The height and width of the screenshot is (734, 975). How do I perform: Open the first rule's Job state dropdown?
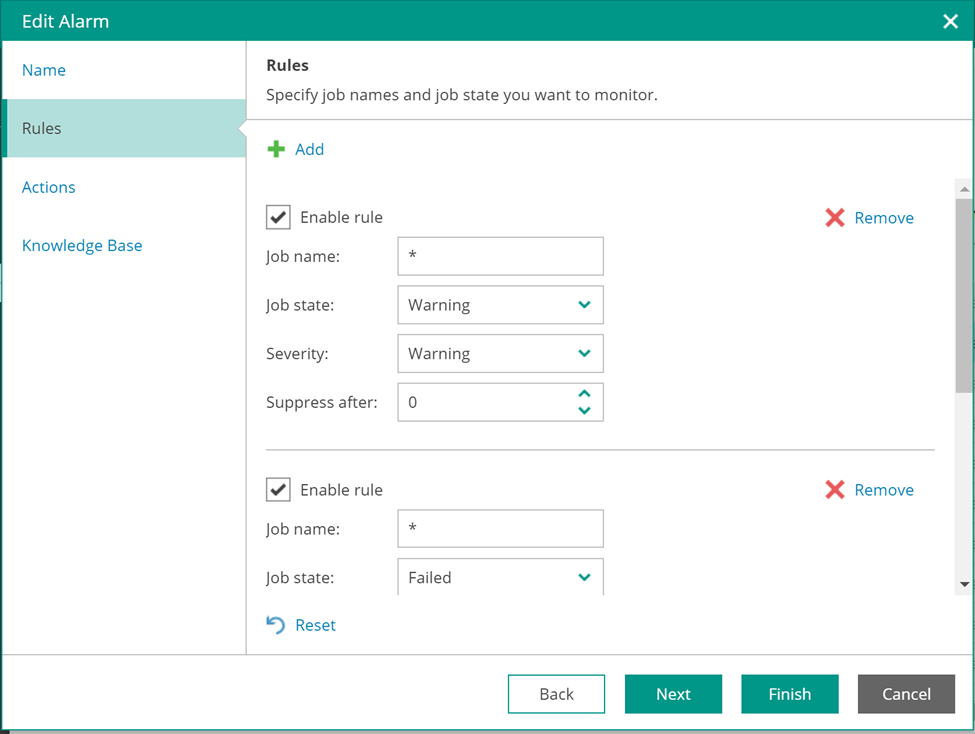click(x=500, y=305)
